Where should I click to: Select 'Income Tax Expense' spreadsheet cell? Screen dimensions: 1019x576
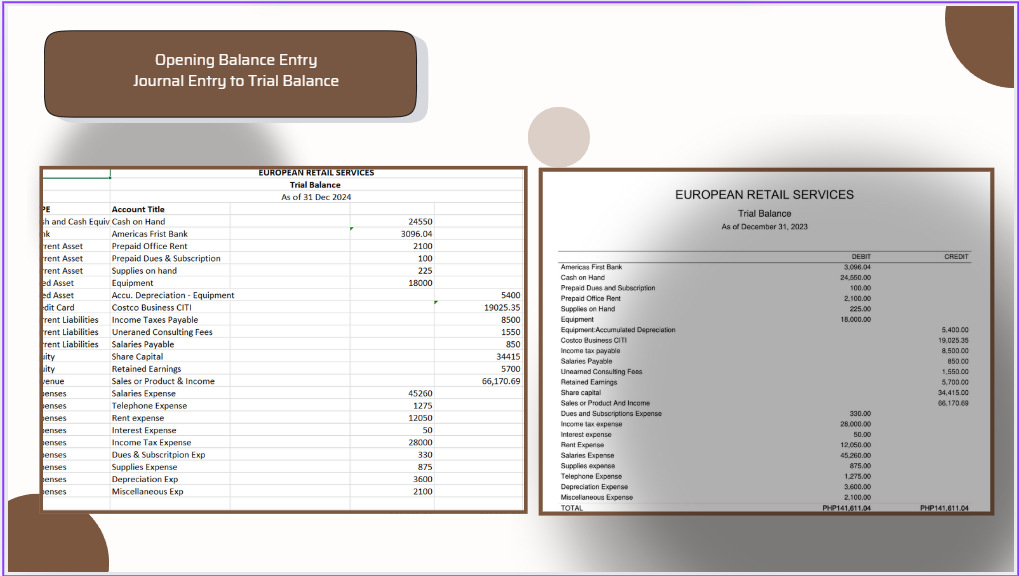151,443
